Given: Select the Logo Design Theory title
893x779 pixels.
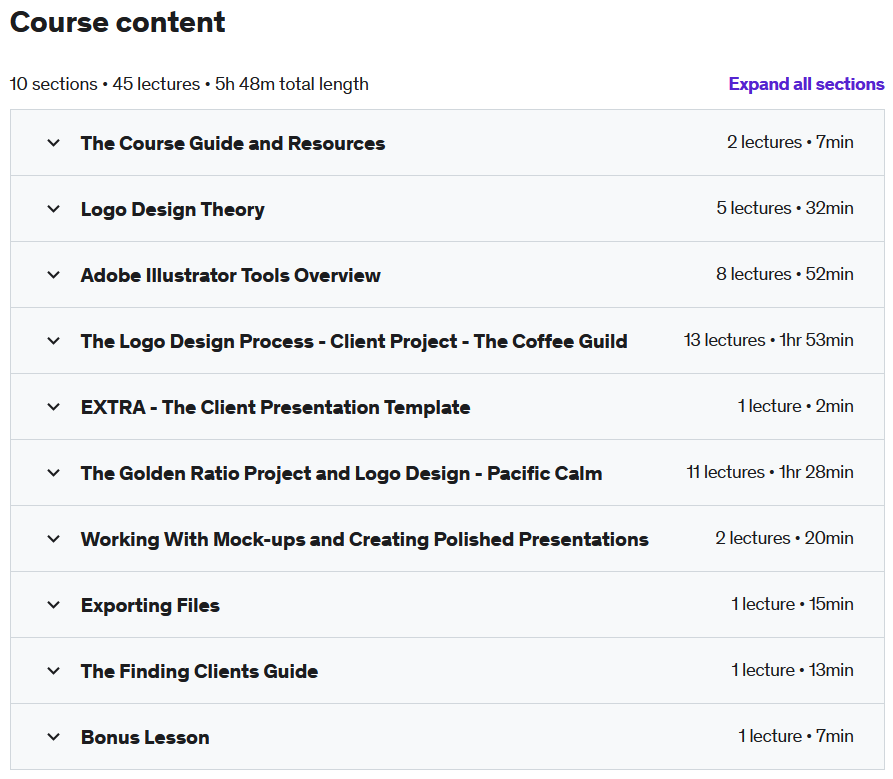Looking at the screenshot, I should [x=173, y=210].
